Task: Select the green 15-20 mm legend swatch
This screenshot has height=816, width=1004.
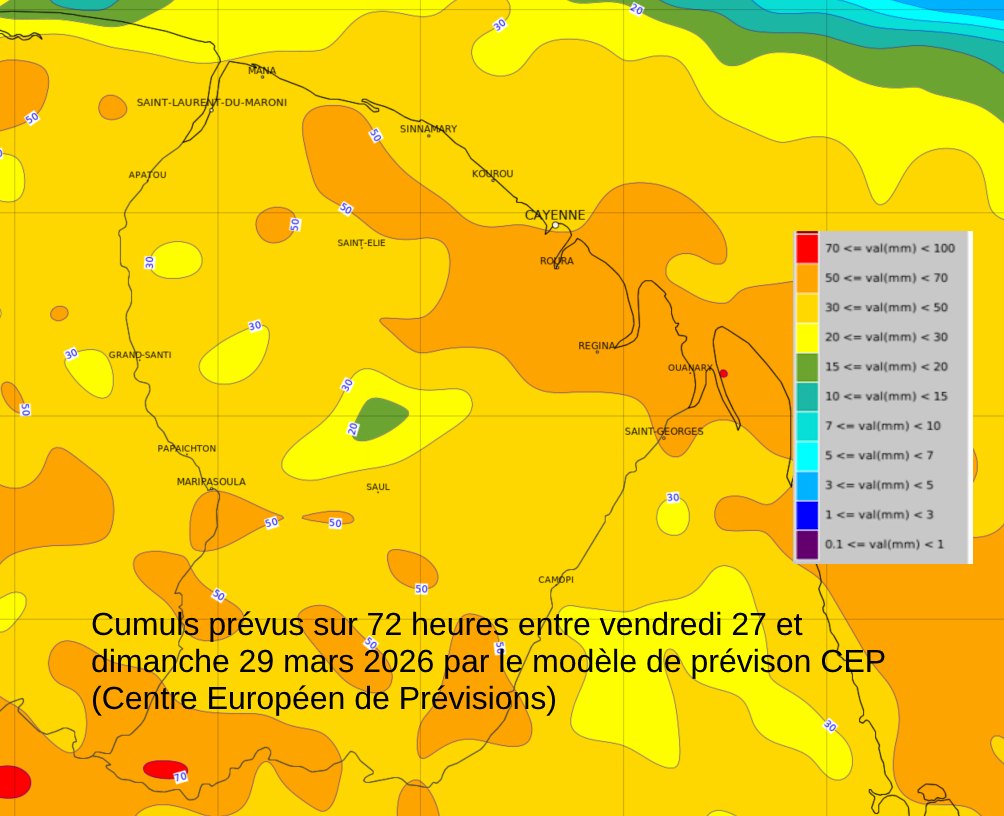Action: point(807,367)
